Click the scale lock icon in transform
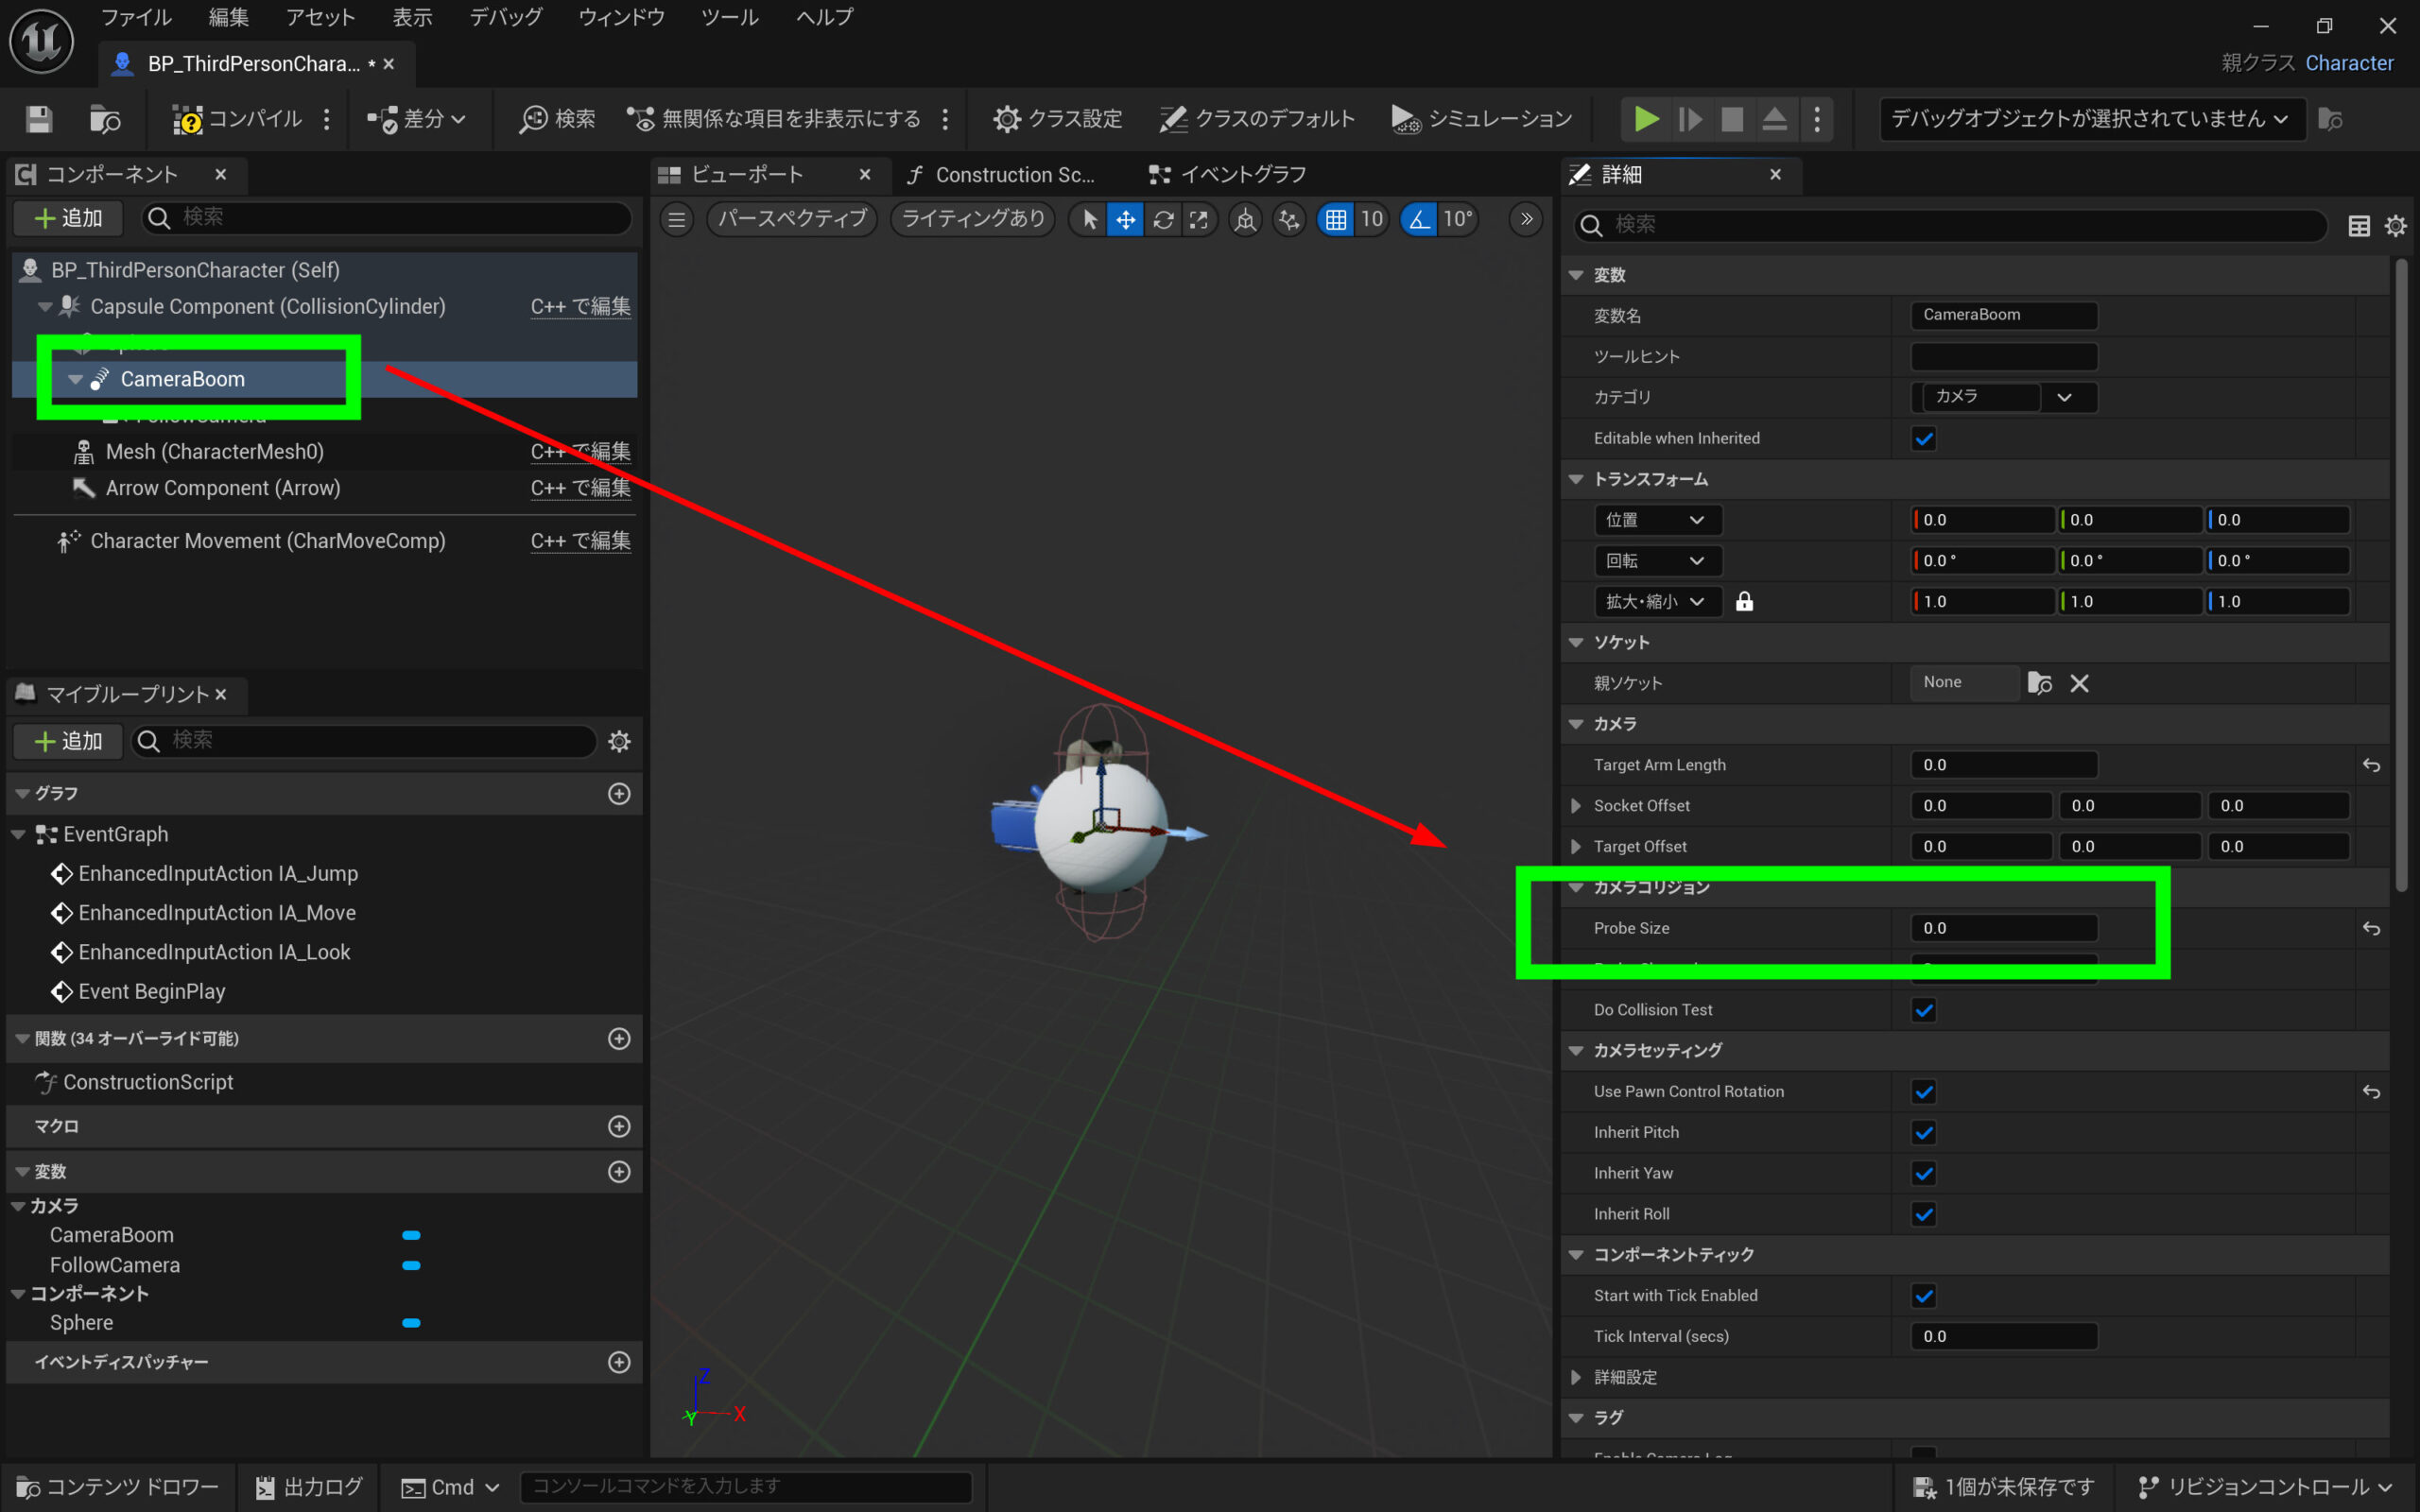This screenshot has height=1512, width=2420. [x=1744, y=601]
